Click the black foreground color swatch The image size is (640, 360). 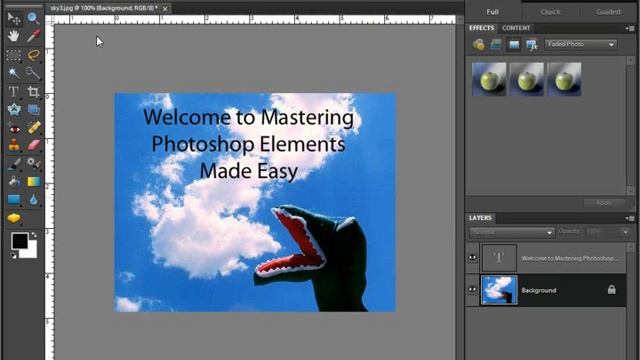[x=19, y=241]
